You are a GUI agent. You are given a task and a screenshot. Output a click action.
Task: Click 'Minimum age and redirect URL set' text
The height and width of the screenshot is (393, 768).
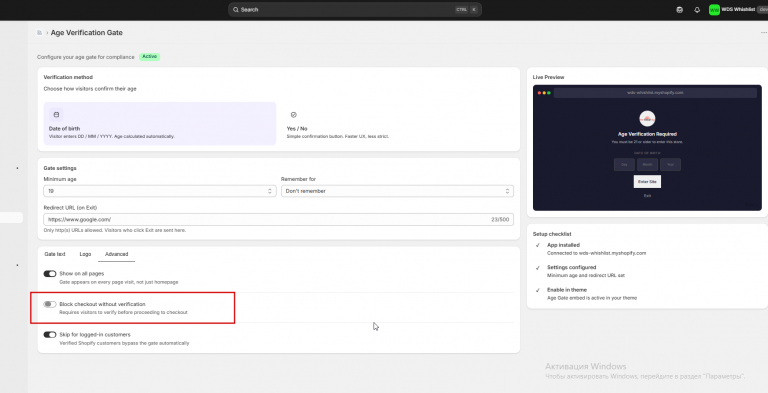[x=585, y=275]
